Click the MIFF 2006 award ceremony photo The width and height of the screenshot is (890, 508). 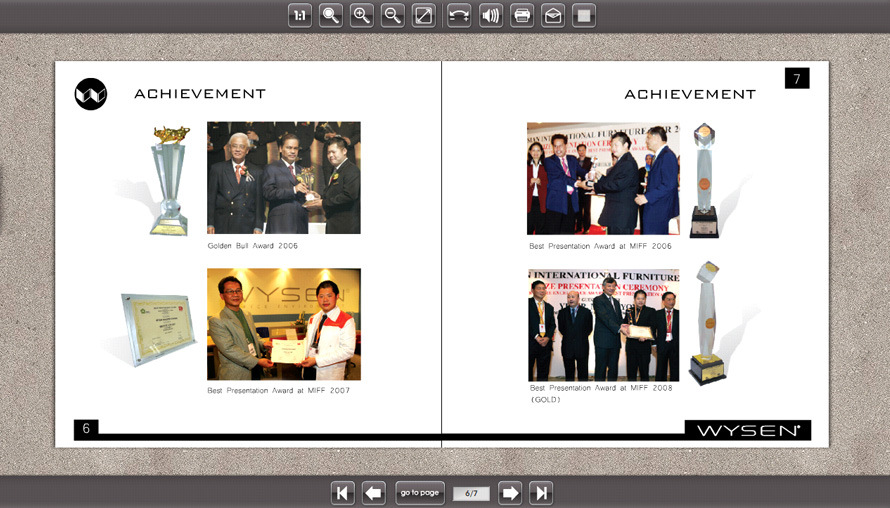[x=603, y=178]
